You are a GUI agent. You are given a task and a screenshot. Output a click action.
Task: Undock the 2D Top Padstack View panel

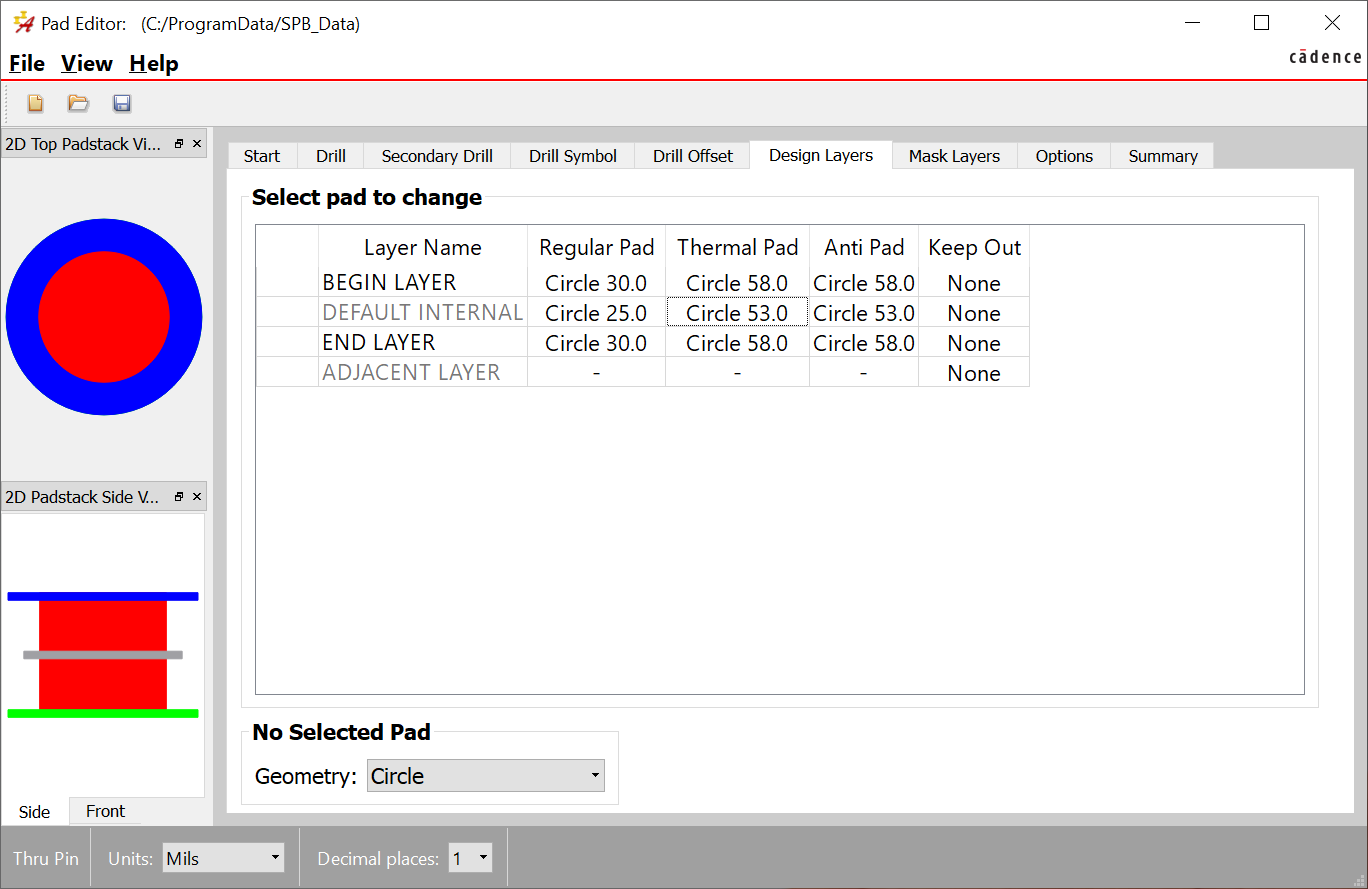tap(178, 143)
